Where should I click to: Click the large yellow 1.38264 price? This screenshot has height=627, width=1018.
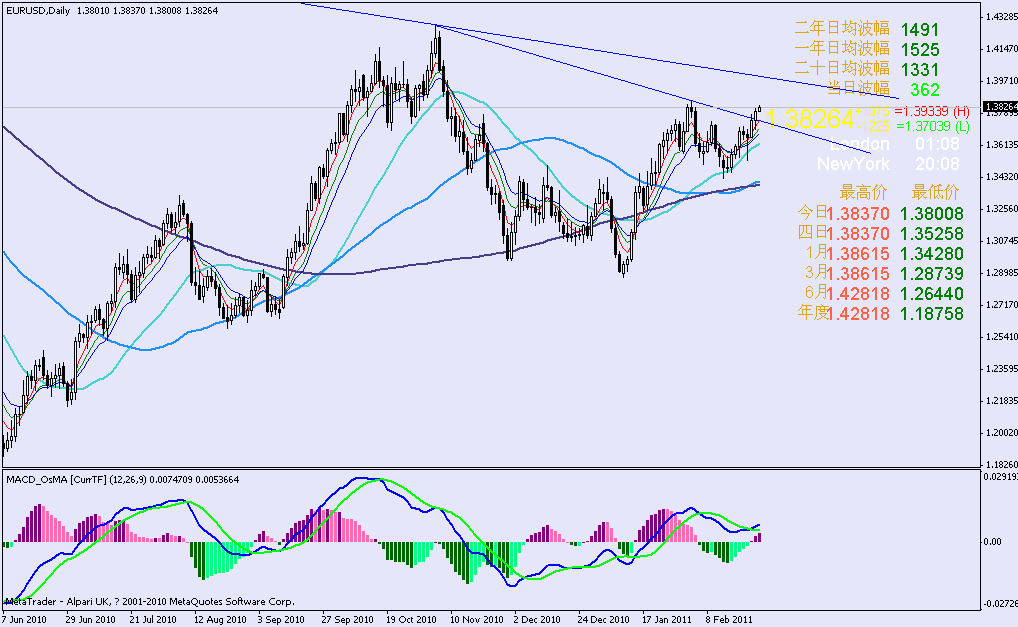pyautogui.click(x=810, y=119)
